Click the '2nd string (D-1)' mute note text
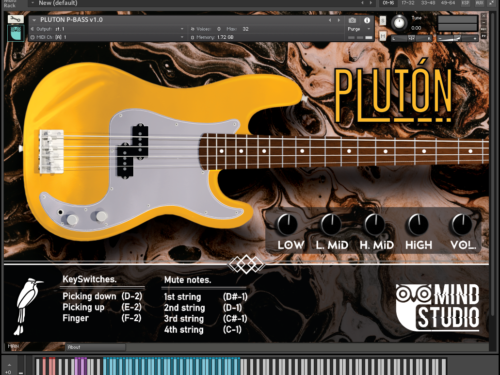Image resolution: width=500 pixels, height=375 pixels. [x=203, y=308]
